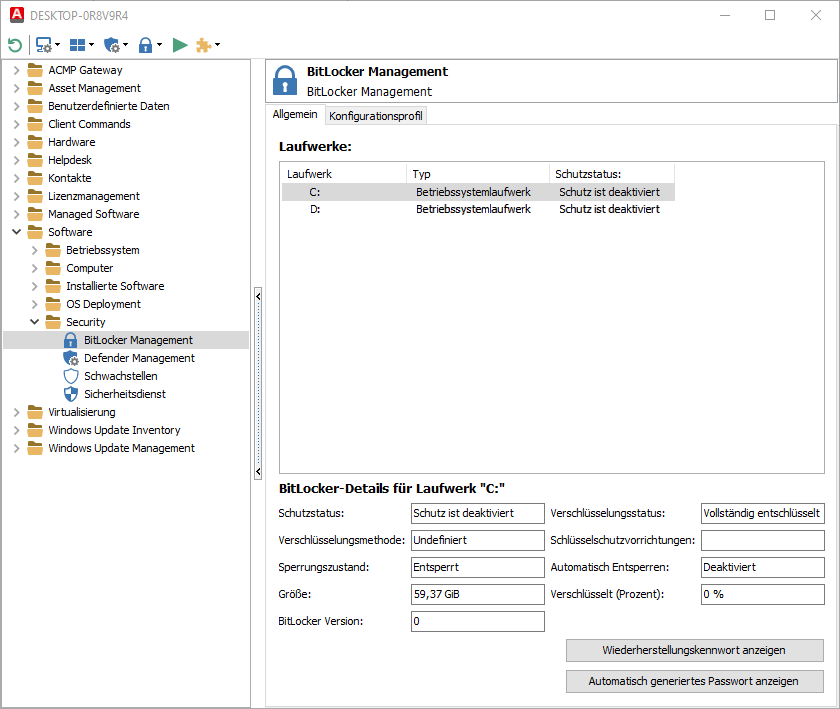Viewport: 840px width, 709px height.
Task: Click the blue padlock BitLocker toolbar icon
Action: (x=146, y=45)
